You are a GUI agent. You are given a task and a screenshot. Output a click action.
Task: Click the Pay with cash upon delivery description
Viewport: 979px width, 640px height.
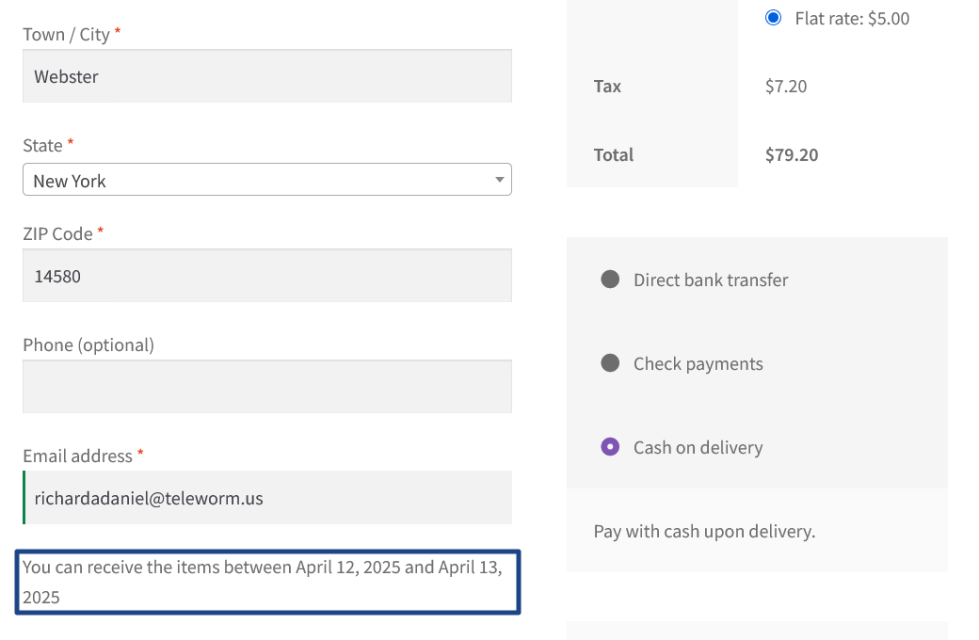(704, 531)
